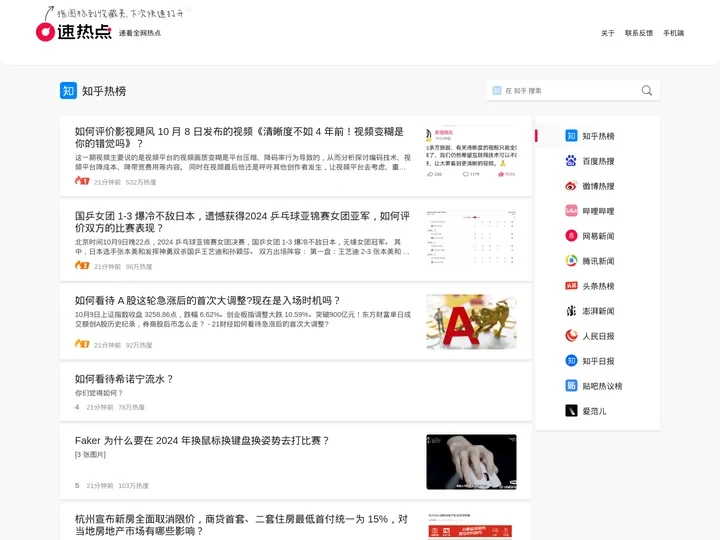Screen dimensions: 720x540
Task: Click the 北京时间10月9日 article summary
Action: pyautogui.click(x=242, y=247)
